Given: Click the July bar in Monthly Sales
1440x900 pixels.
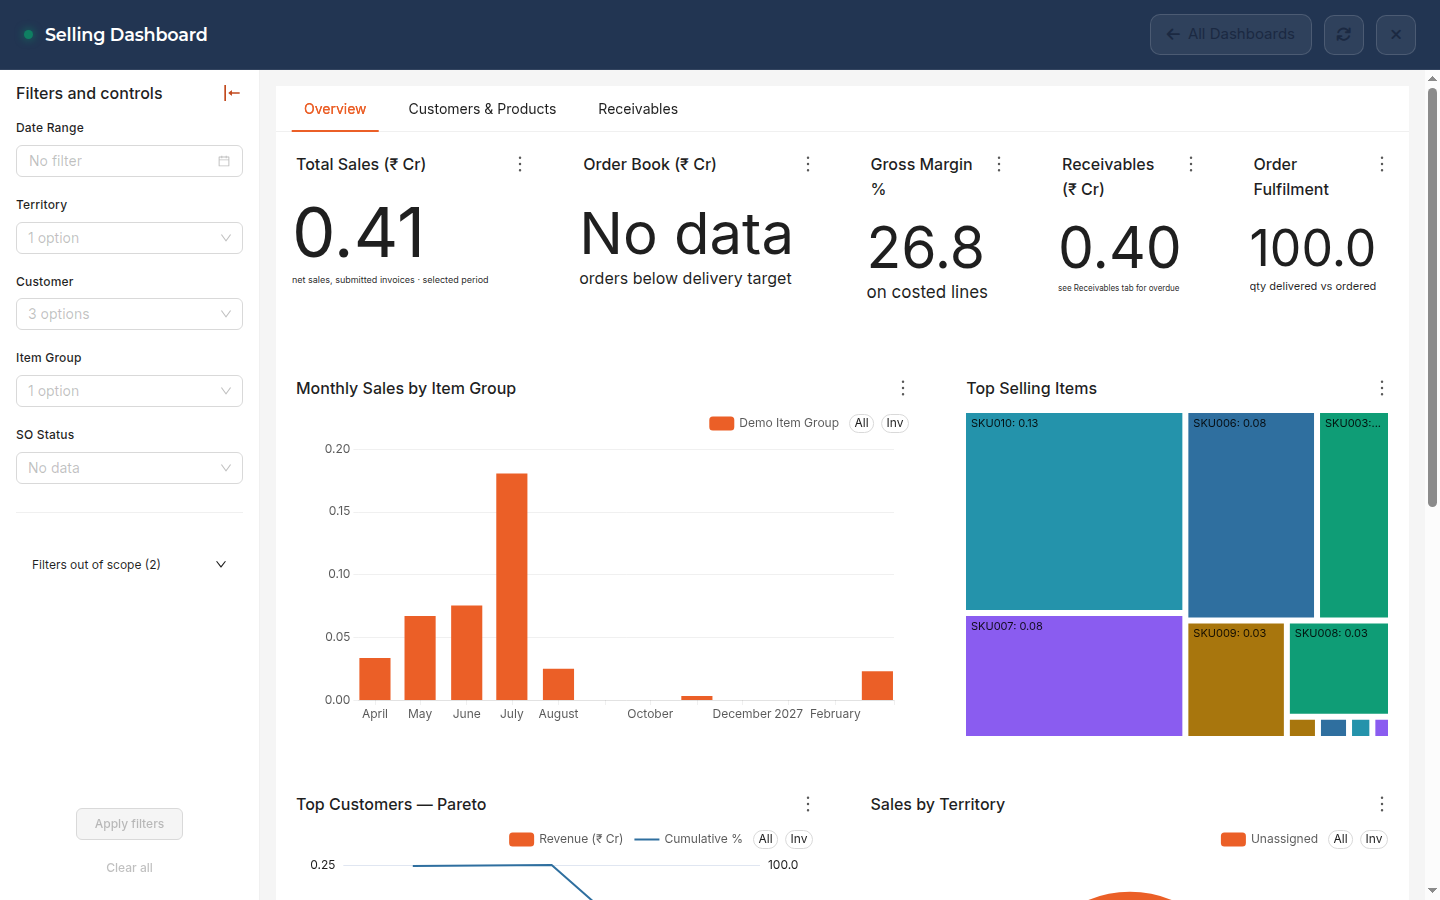Looking at the screenshot, I should (x=512, y=586).
